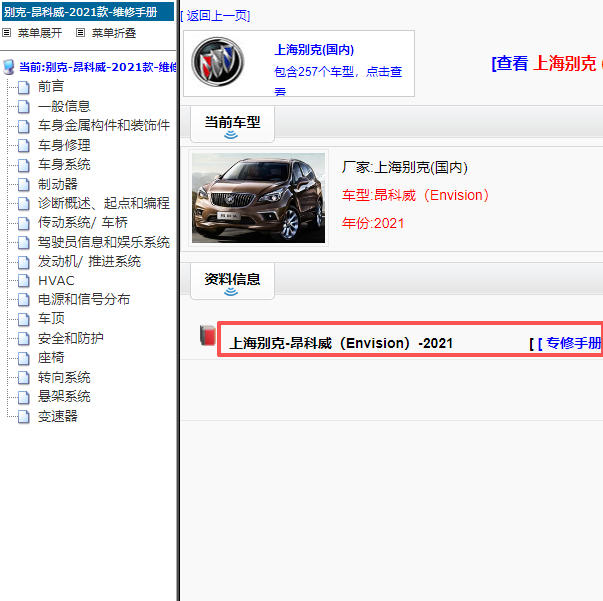This screenshot has width=603, height=601.
Task: Click the 厂家:上海别克(国内) text
Action: [x=405, y=167]
